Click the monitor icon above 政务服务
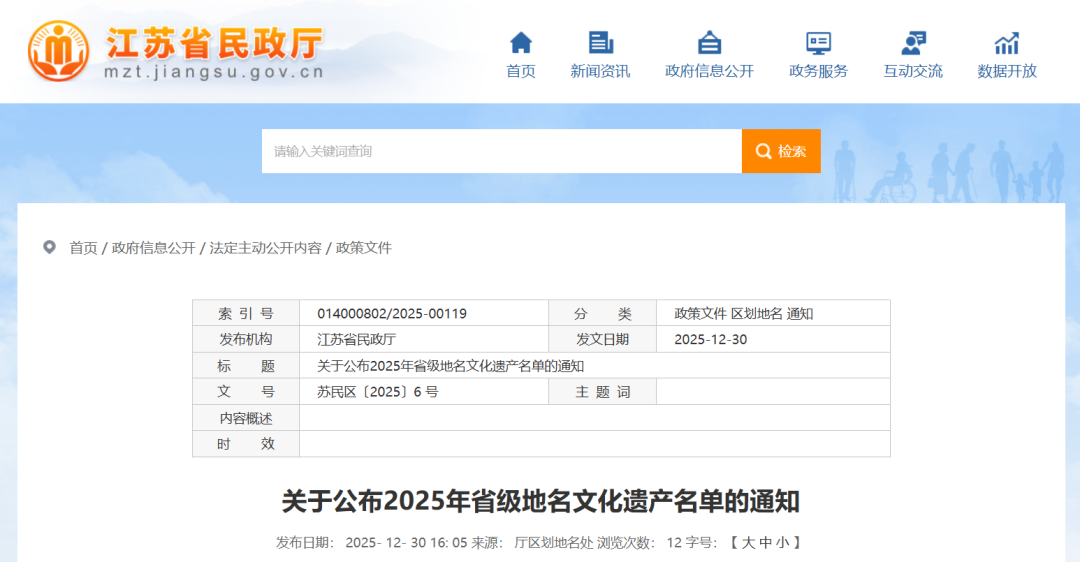 pos(818,43)
